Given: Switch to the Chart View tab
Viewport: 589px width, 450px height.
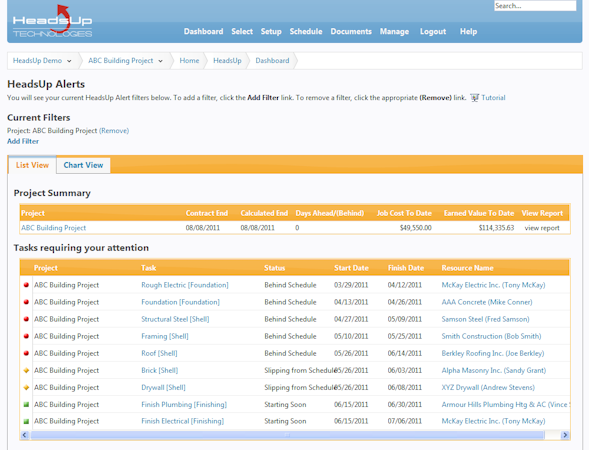Looking at the screenshot, I should 83,165.
